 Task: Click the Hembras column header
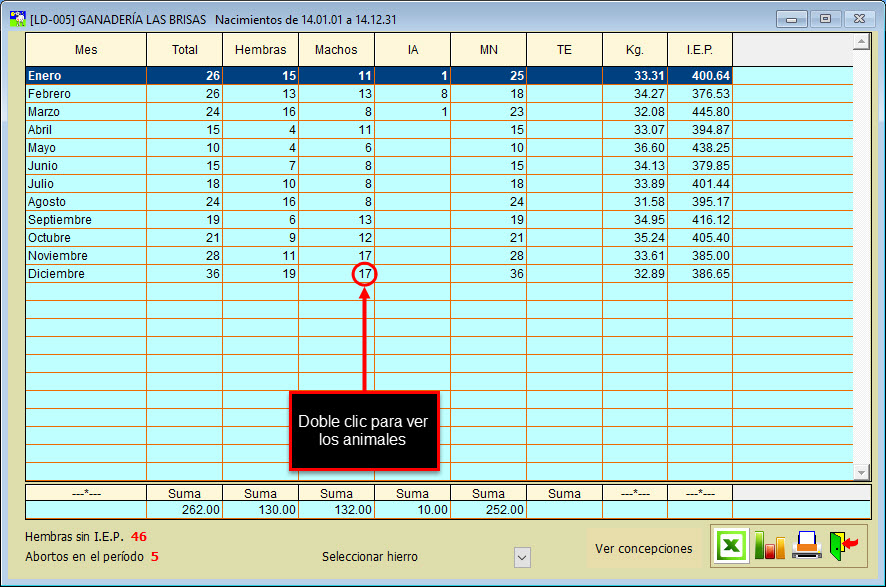(260, 50)
